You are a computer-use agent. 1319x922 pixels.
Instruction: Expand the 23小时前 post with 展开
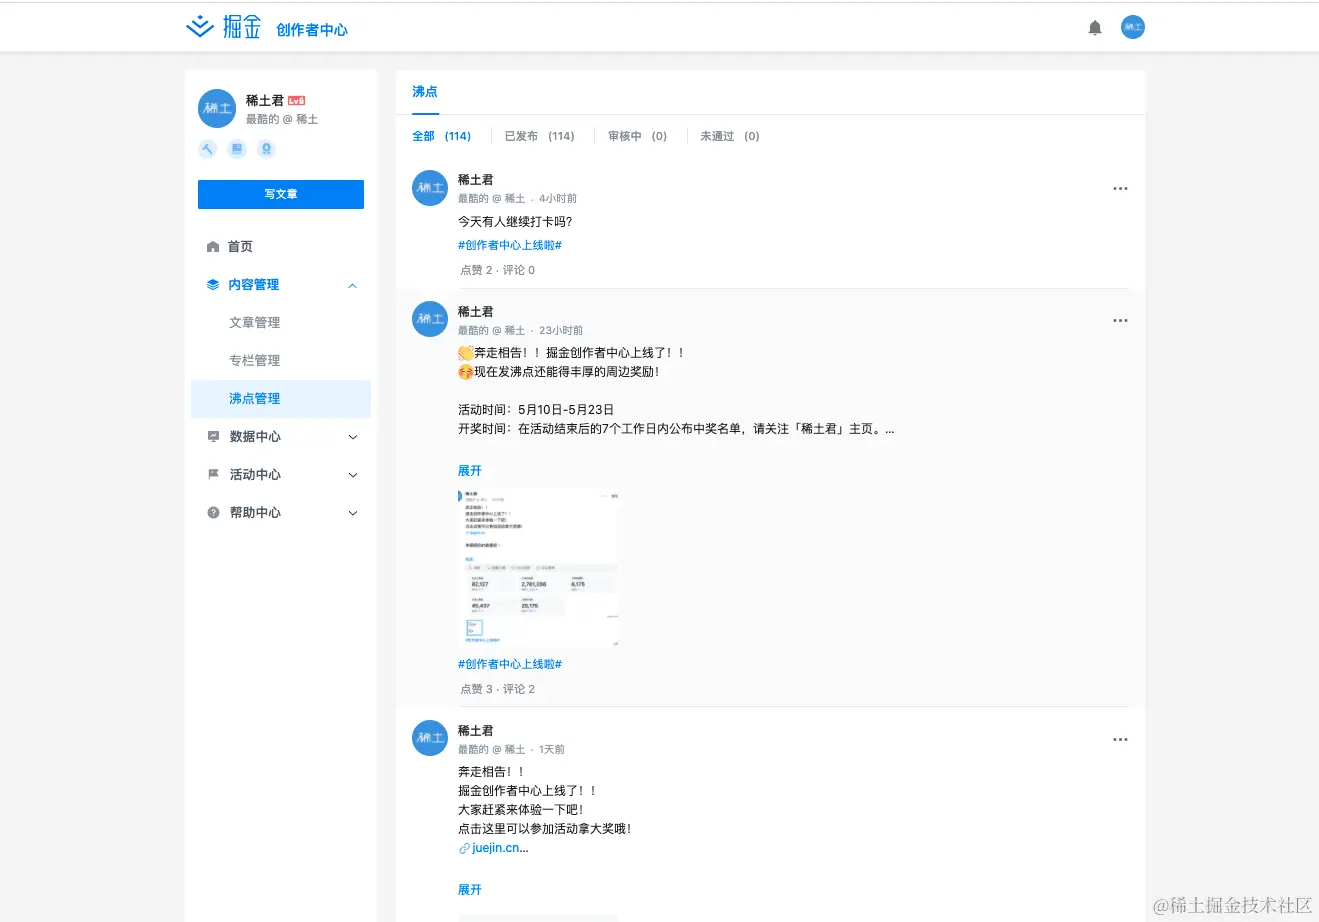coord(469,471)
